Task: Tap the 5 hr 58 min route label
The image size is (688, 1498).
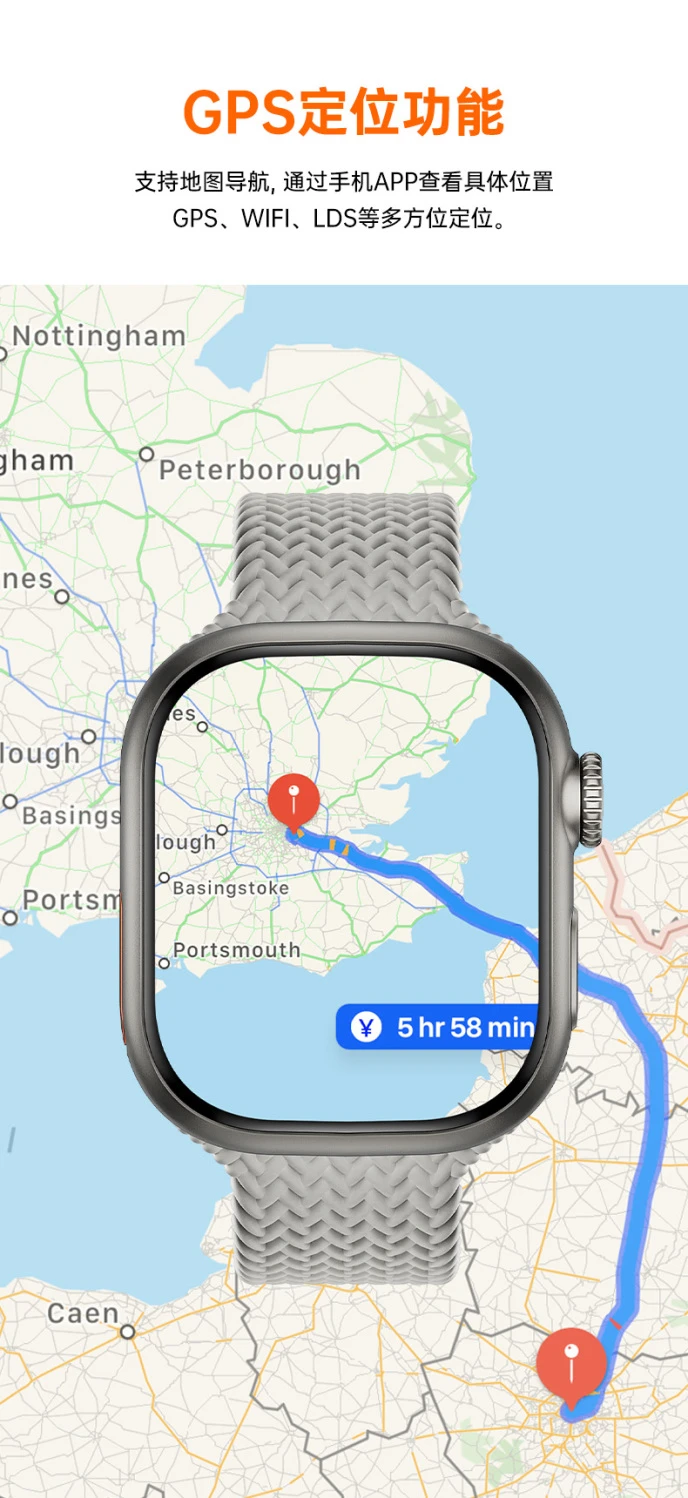Action: click(465, 1027)
